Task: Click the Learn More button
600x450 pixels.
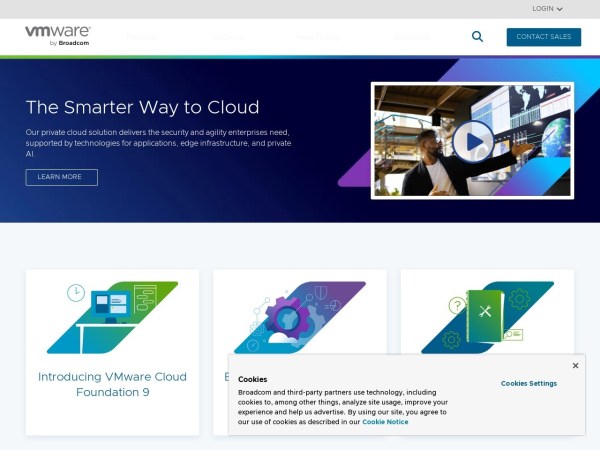Action: pyautogui.click(x=61, y=177)
